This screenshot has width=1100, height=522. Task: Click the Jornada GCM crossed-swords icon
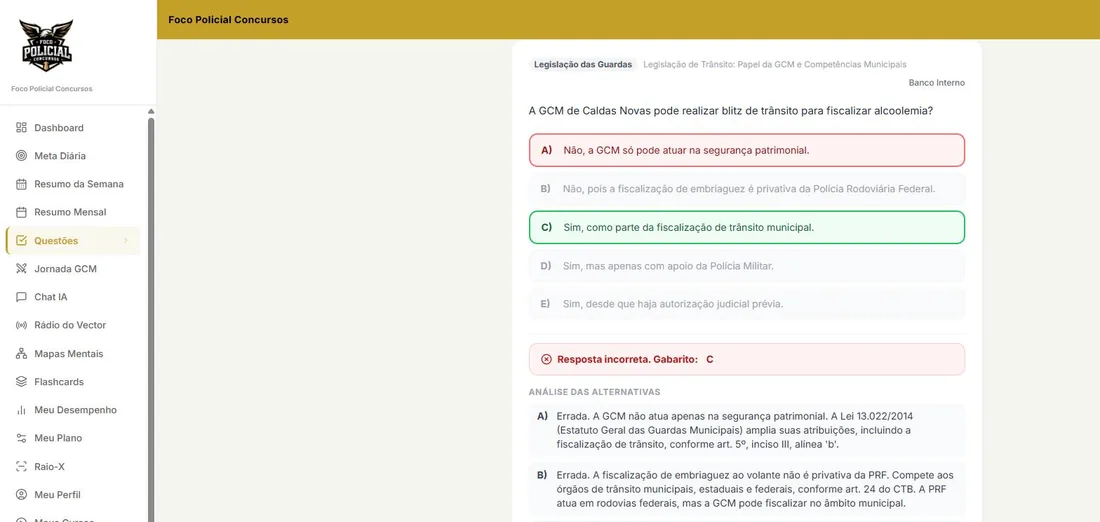[x=21, y=269]
